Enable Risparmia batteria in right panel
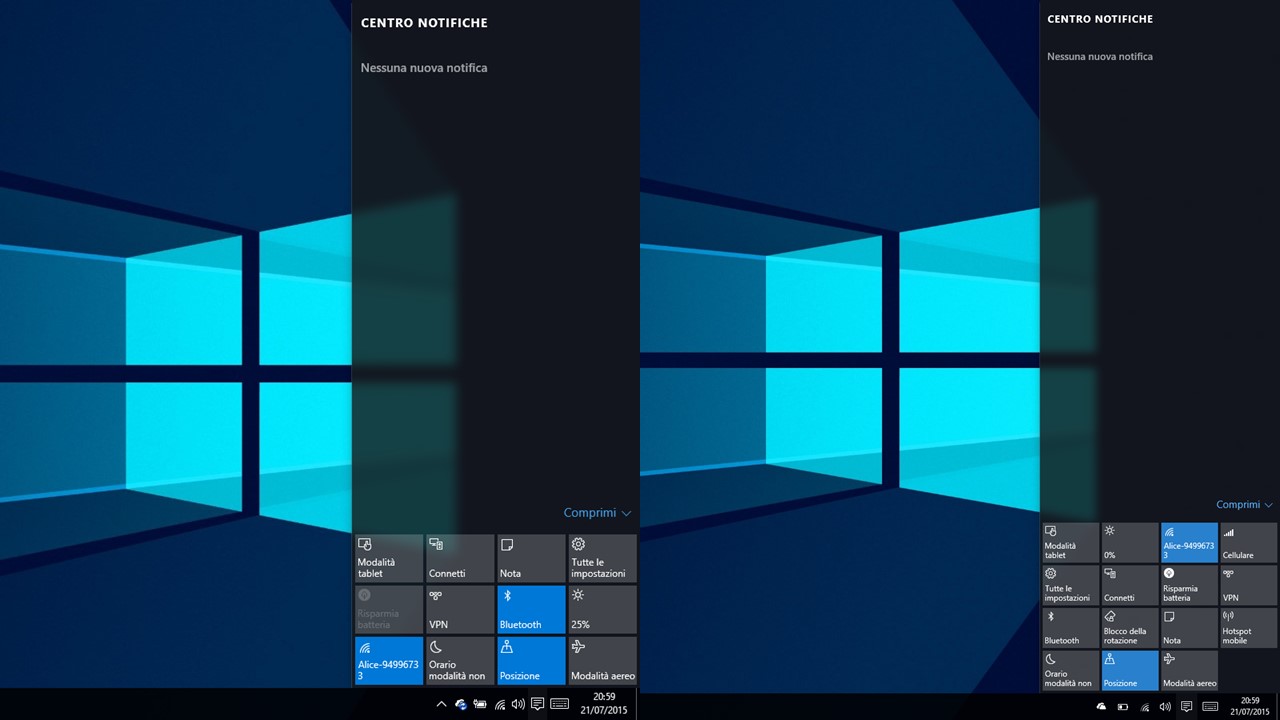The width and height of the screenshot is (1280, 720). [x=1189, y=585]
